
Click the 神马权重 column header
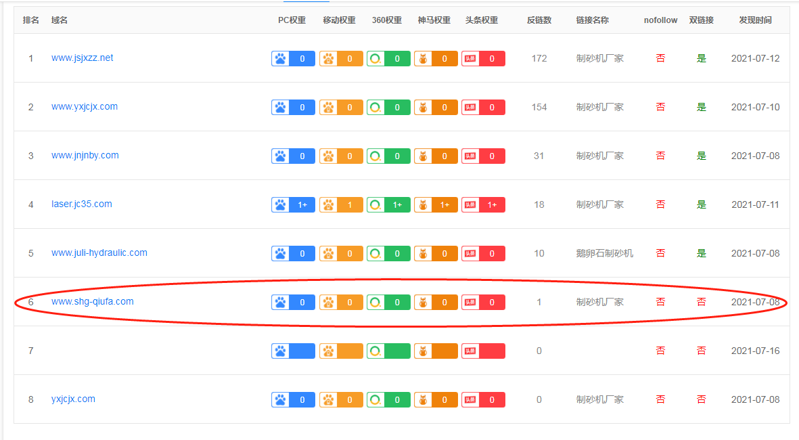[434, 20]
